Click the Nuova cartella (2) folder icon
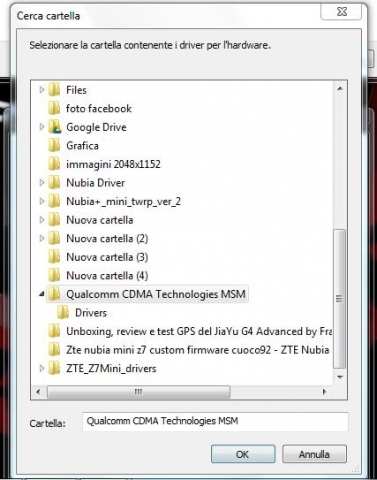The height and width of the screenshot is (480, 377). (x=54, y=238)
